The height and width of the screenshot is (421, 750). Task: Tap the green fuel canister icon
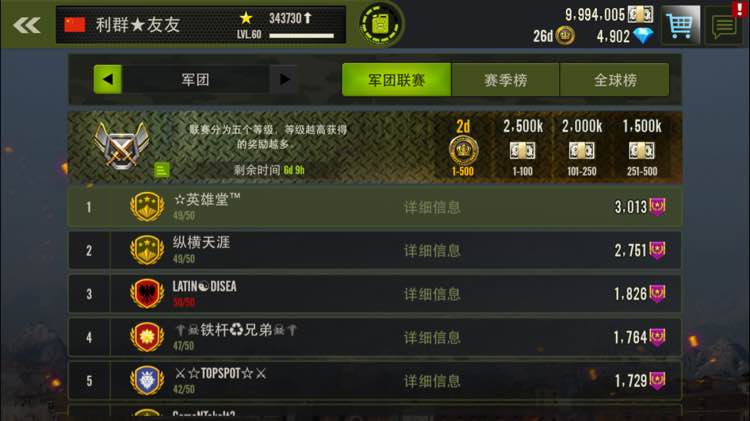tap(381, 24)
